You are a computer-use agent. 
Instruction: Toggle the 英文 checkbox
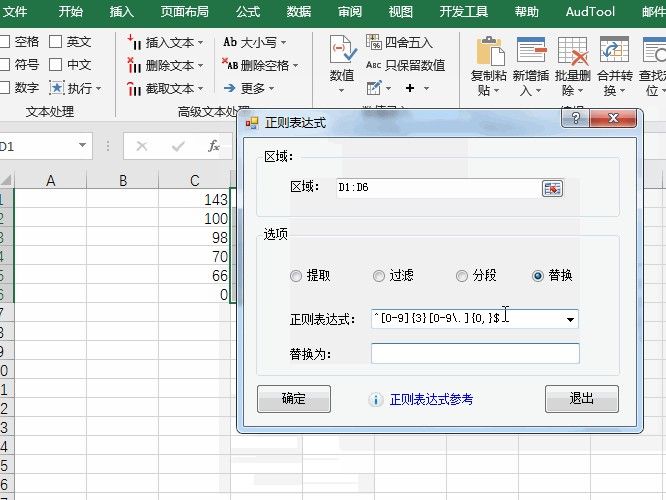(x=56, y=42)
